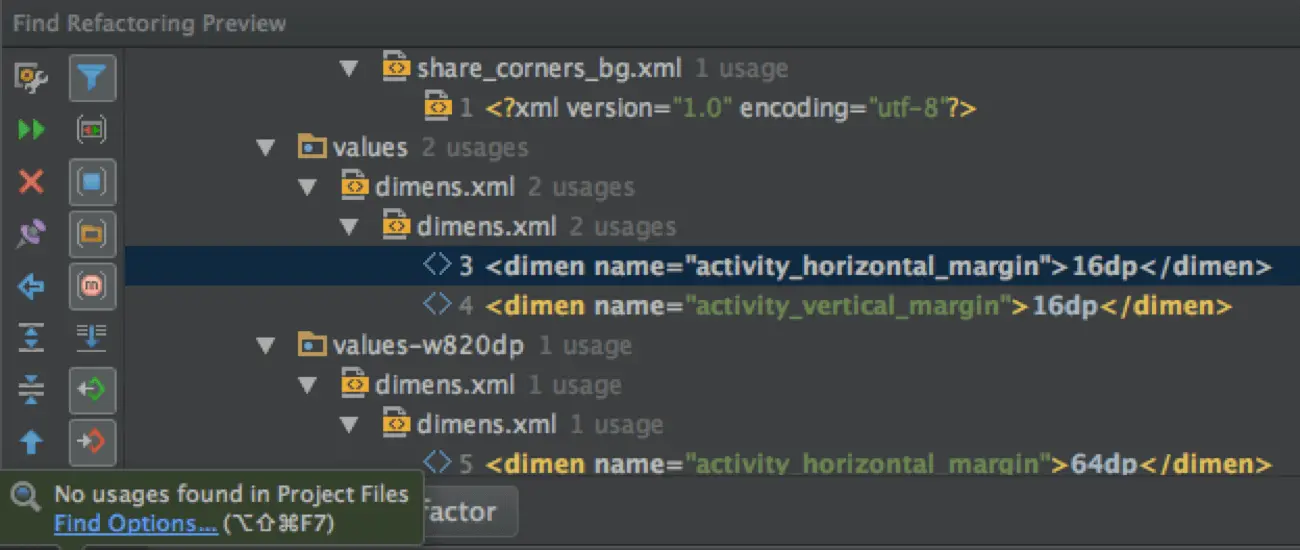Image resolution: width=1300 pixels, height=550 pixels.
Task: Click the values-w820dp folder icon
Action: click(x=313, y=345)
